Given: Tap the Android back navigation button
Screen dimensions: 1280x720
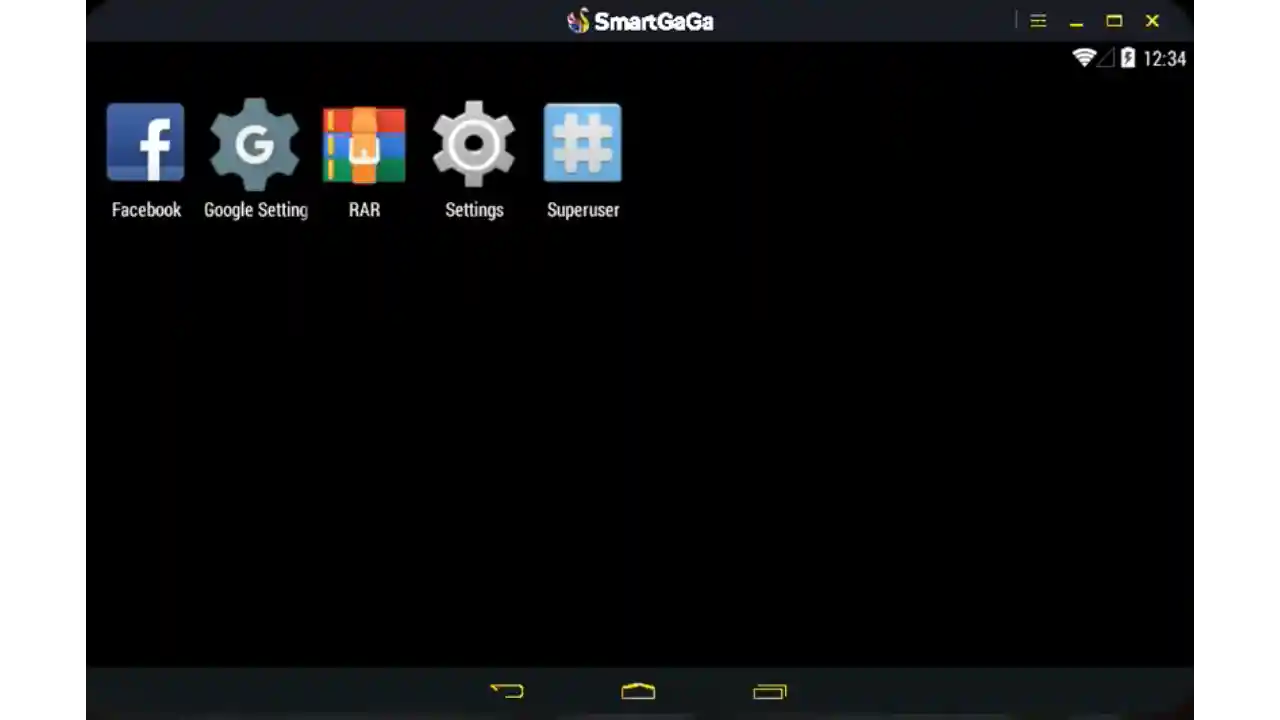Looking at the screenshot, I should point(507,691).
